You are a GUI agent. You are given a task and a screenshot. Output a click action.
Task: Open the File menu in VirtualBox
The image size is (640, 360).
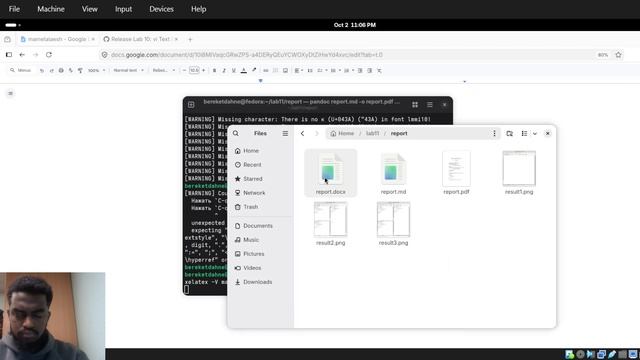pyautogui.click(x=14, y=9)
